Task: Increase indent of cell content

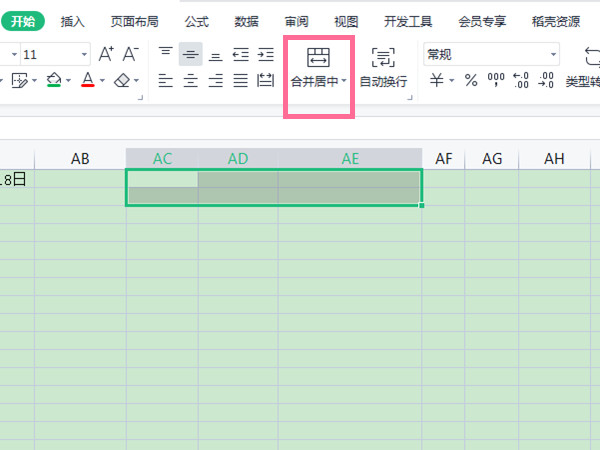Action: [x=266, y=55]
